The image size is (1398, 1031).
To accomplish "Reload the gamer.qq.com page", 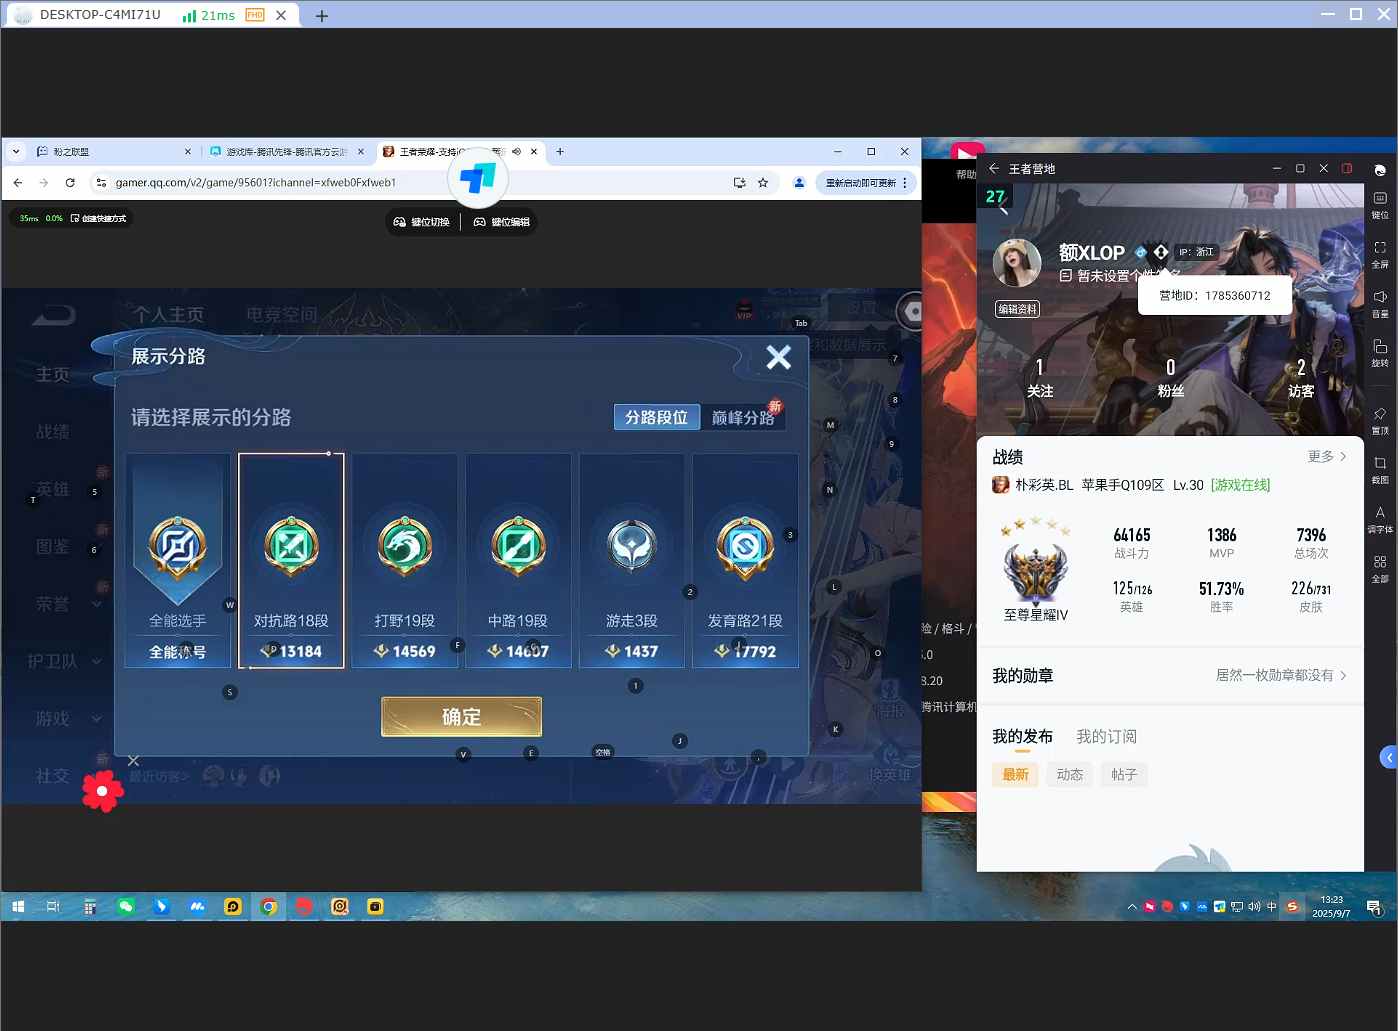I will [70, 182].
